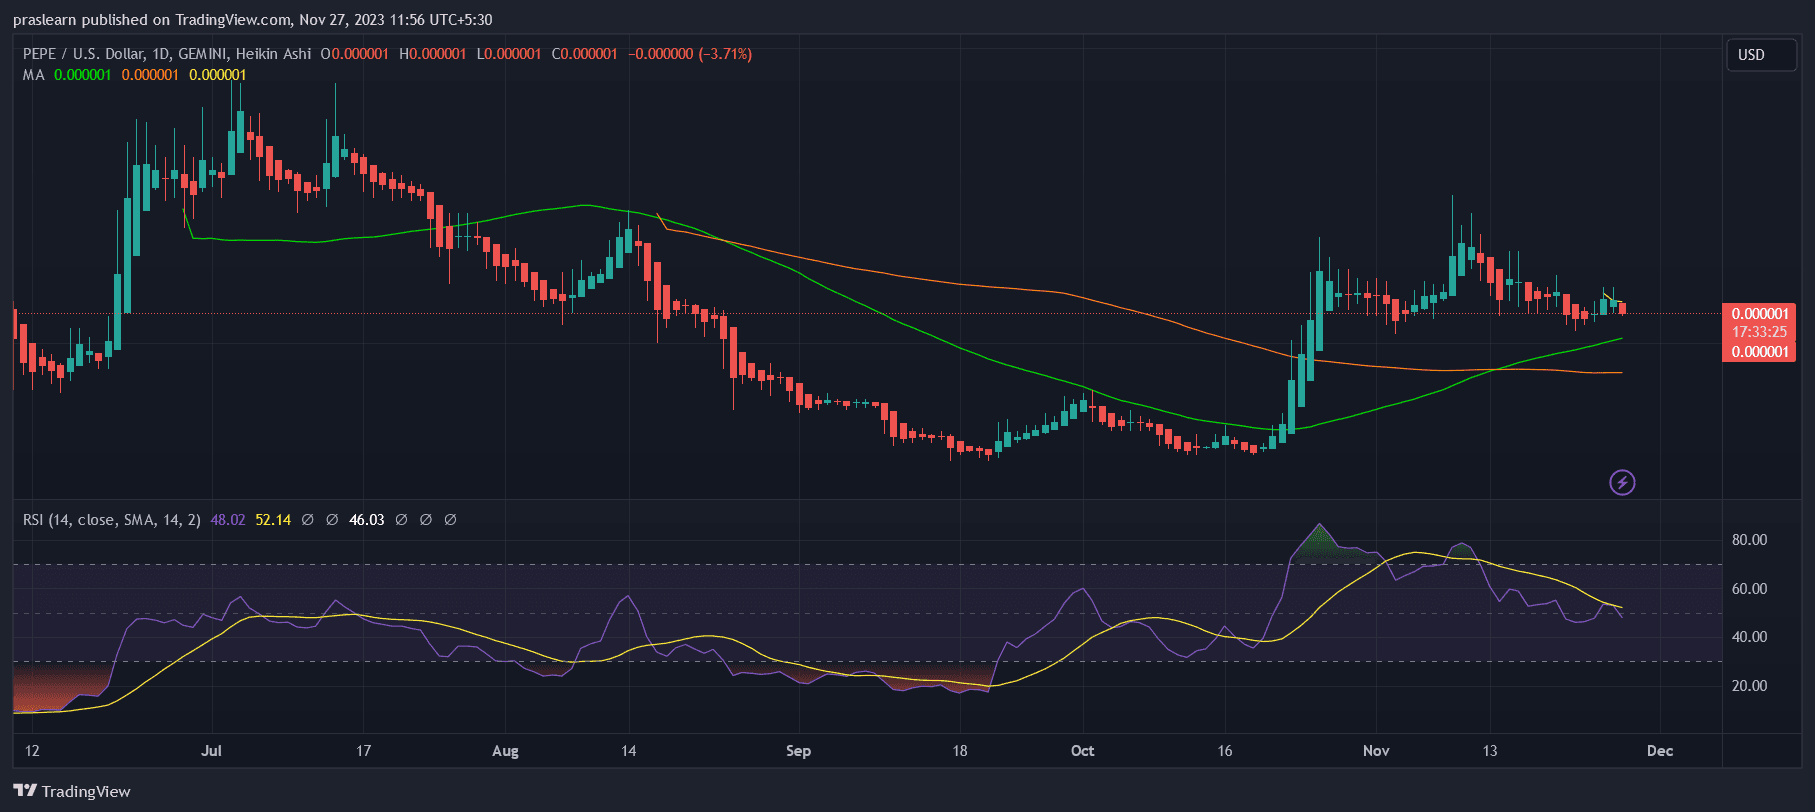Select the RSI indicator legend title
Image resolution: width=1815 pixels, height=812 pixels.
(111, 520)
